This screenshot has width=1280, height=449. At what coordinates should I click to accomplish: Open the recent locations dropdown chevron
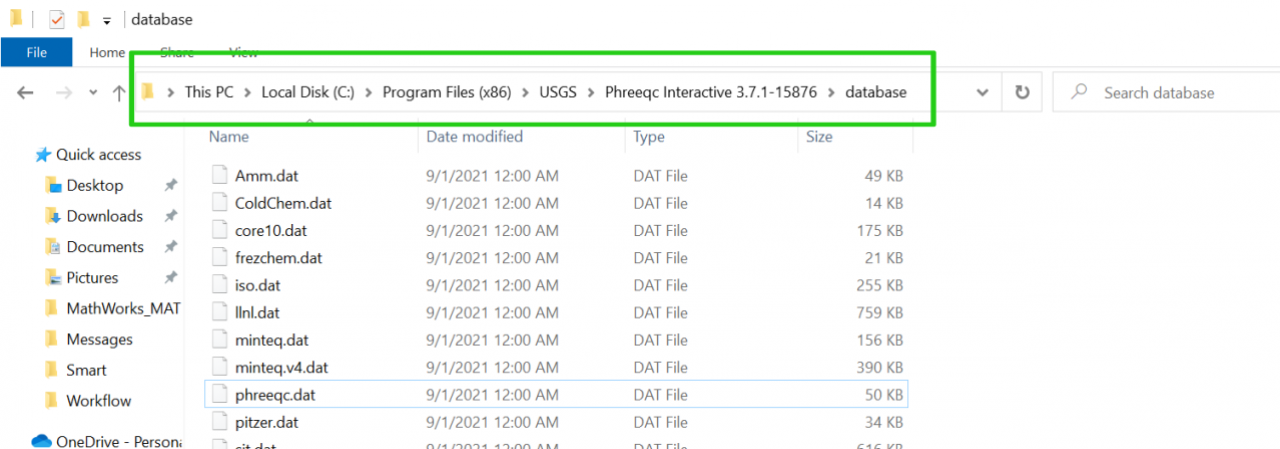[x=93, y=92]
